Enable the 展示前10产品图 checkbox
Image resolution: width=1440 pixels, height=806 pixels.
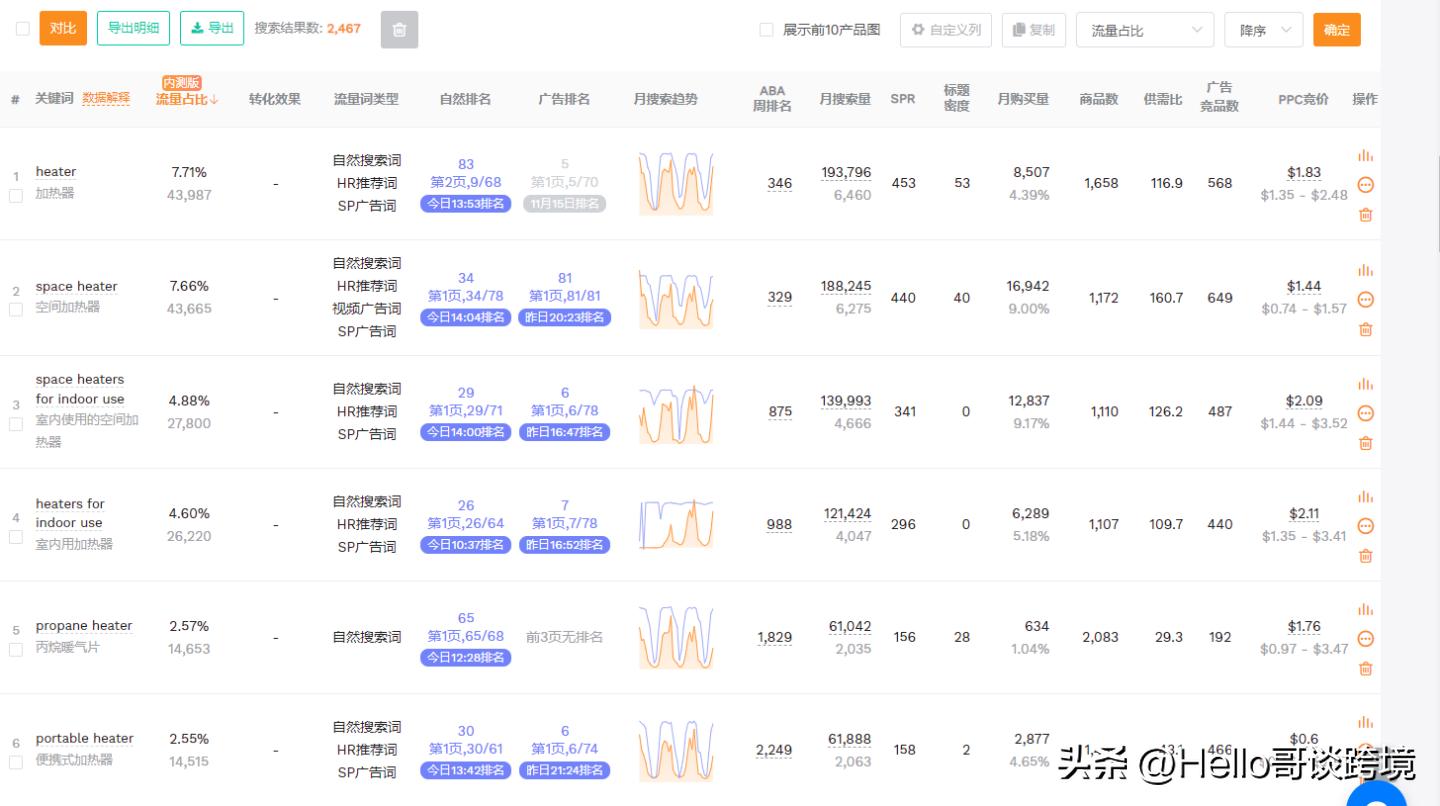765,29
